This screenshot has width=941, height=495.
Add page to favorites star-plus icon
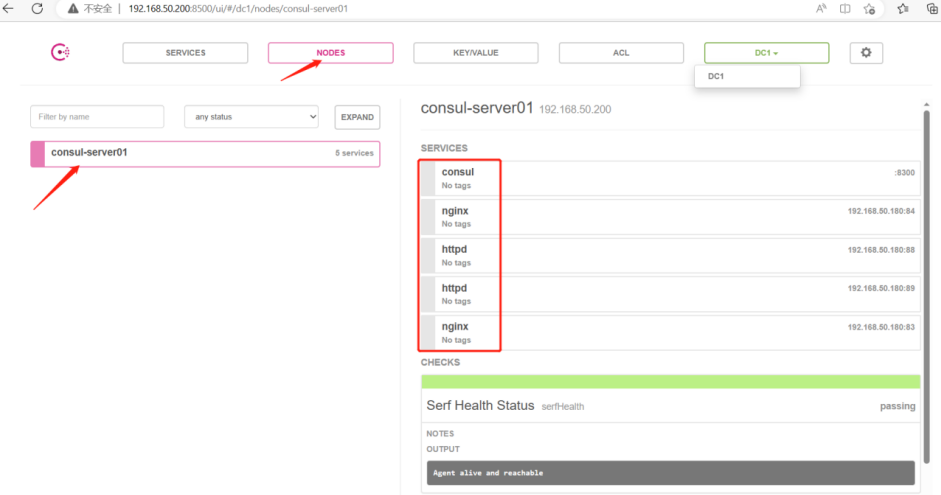click(x=870, y=8)
